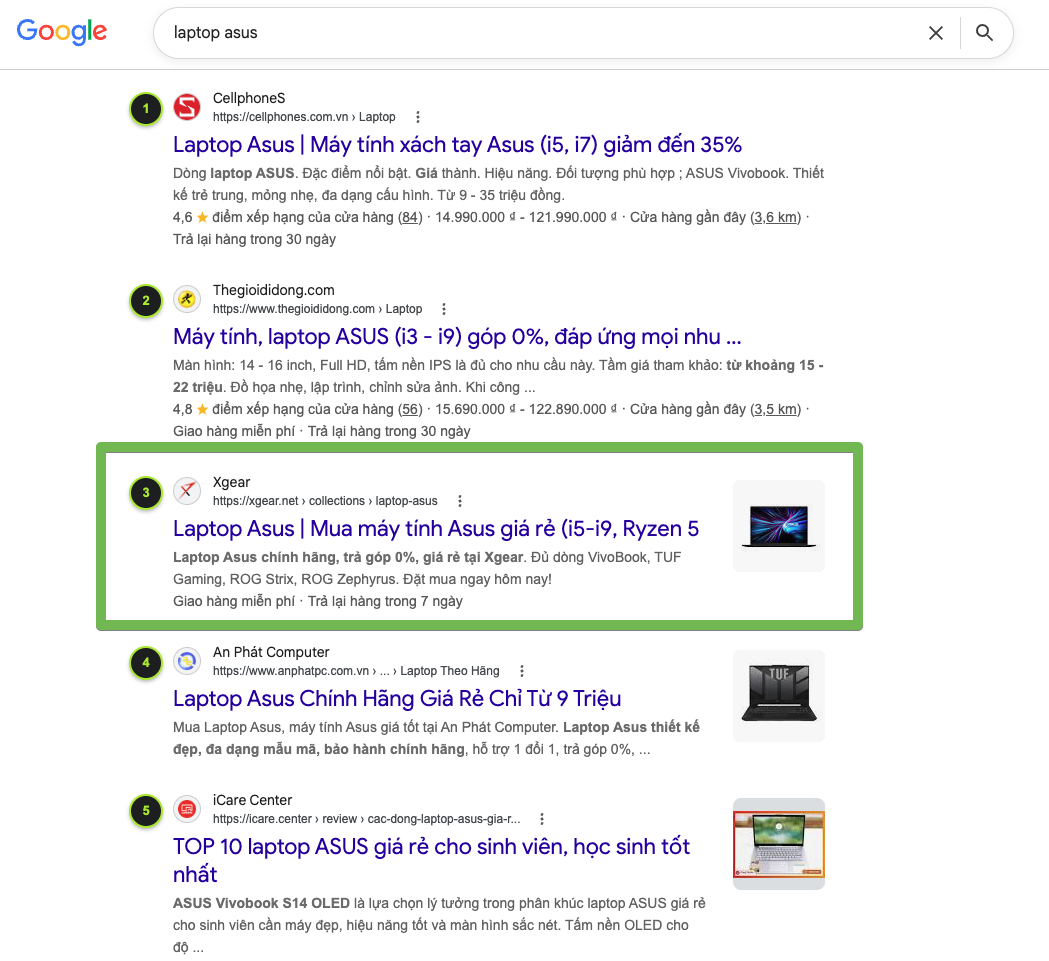This screenshot has width=1049, height=961.
Task: Open the three-dot menu for the CellphoneS result
Action: pos(418,117)
